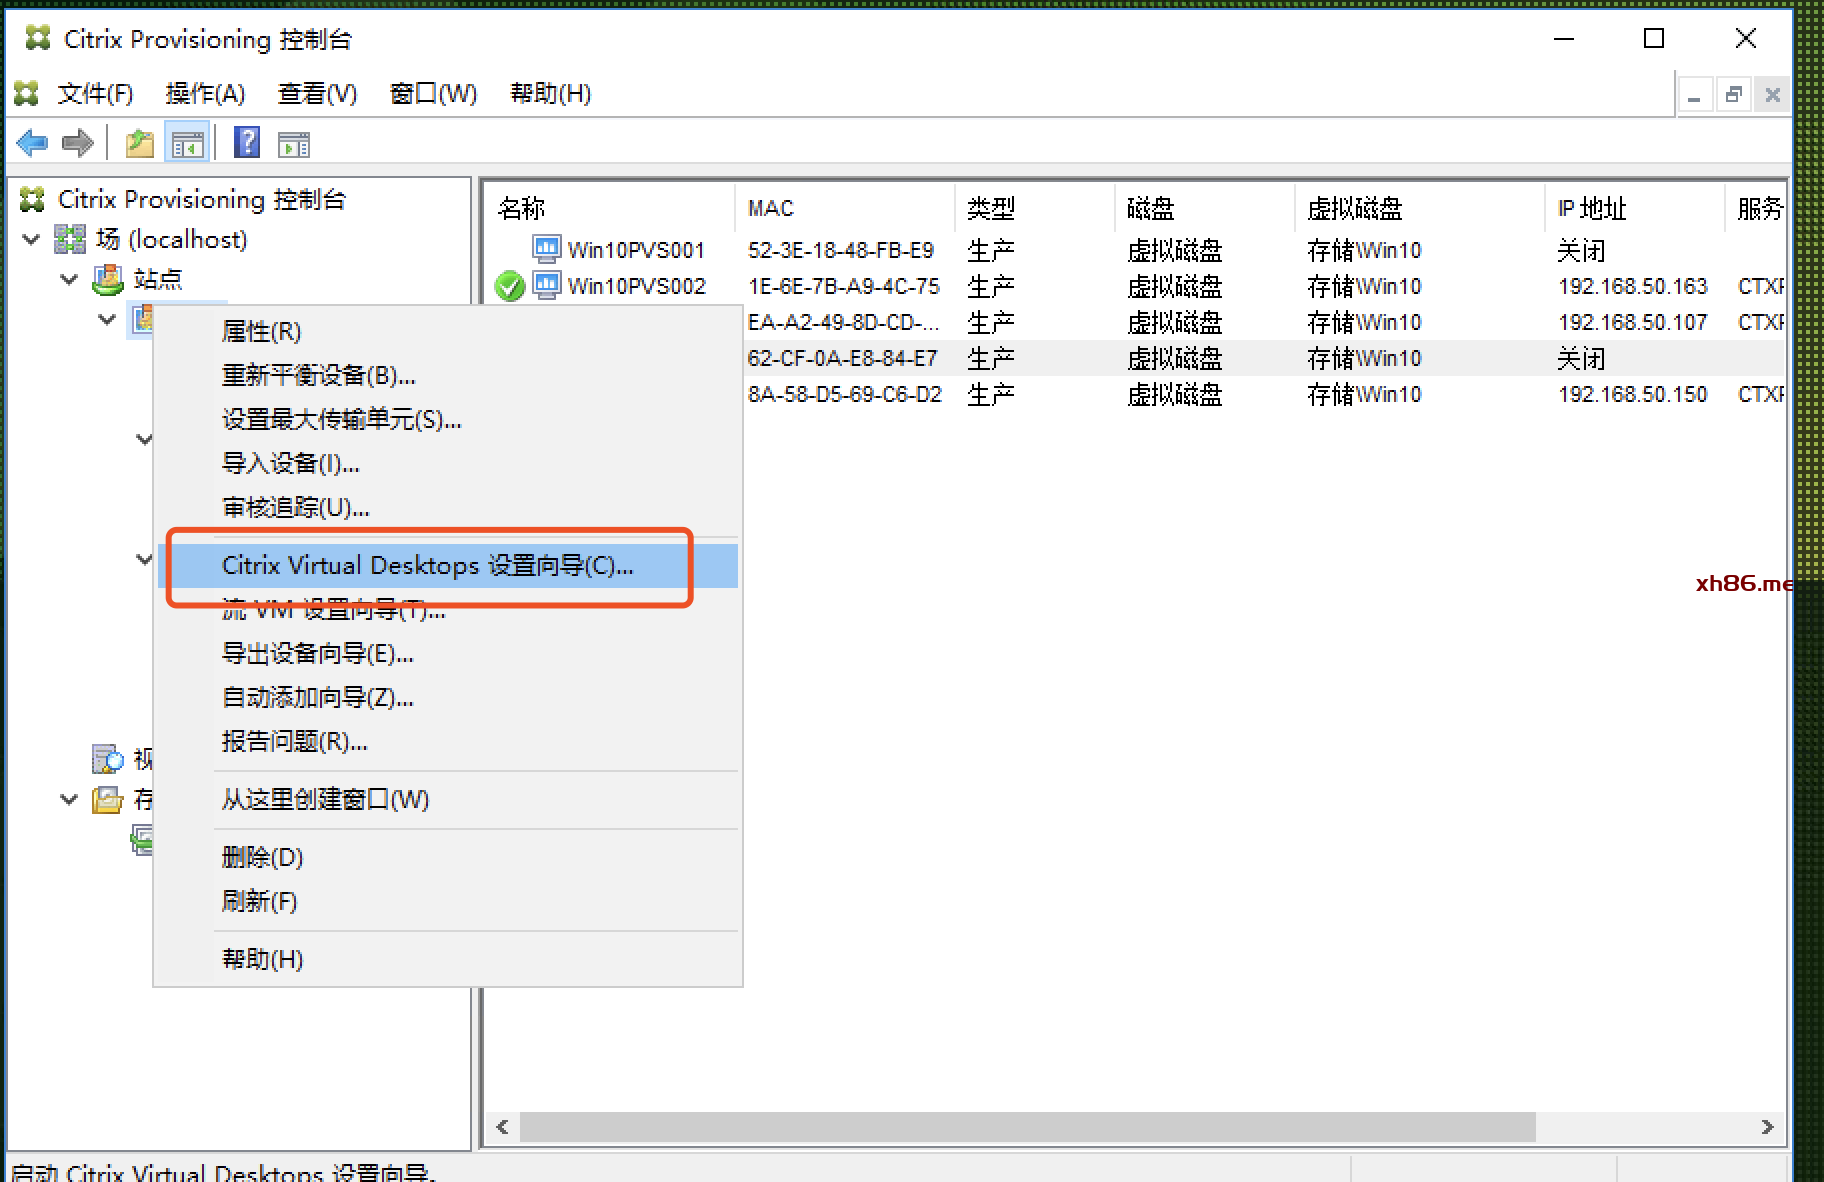Collapse the 场 (localhost) farm node
Viewport: 1824px width, 1182px height.
click(32, 239)
